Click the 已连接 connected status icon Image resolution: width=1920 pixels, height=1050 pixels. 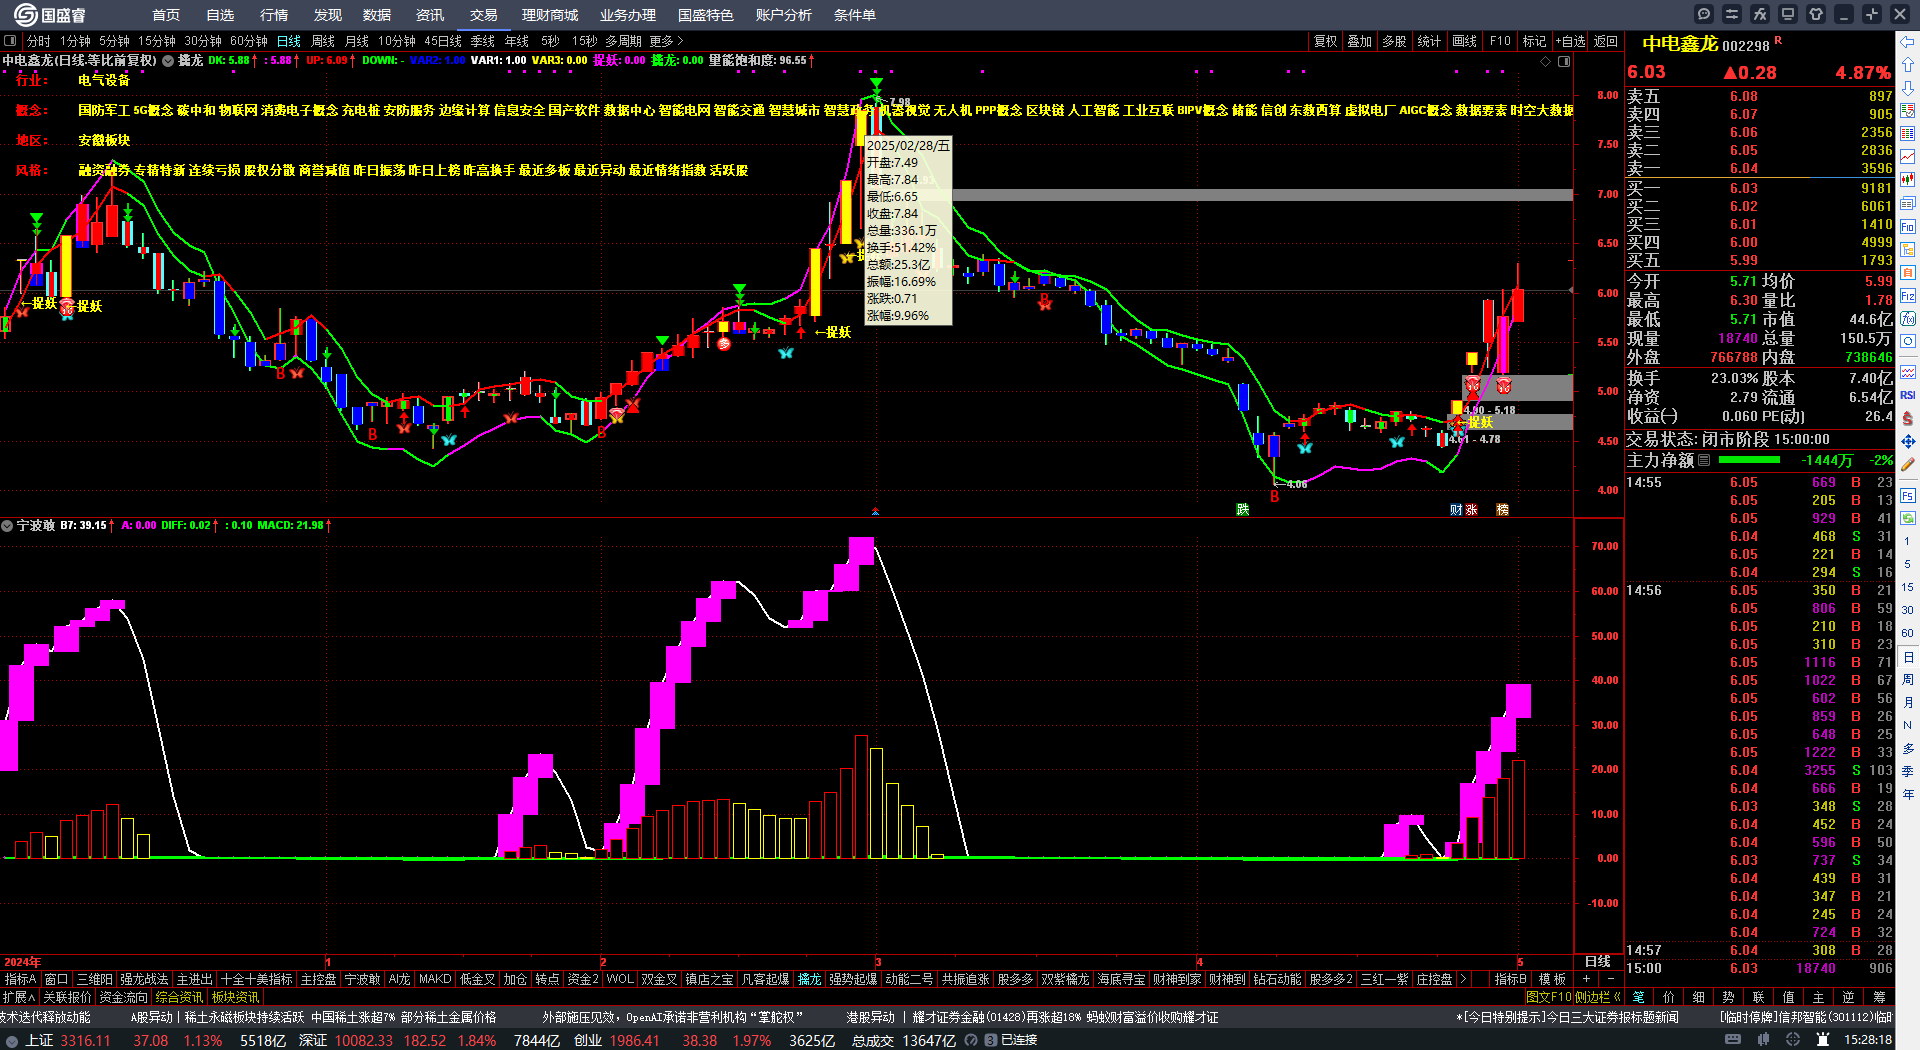991,1040
